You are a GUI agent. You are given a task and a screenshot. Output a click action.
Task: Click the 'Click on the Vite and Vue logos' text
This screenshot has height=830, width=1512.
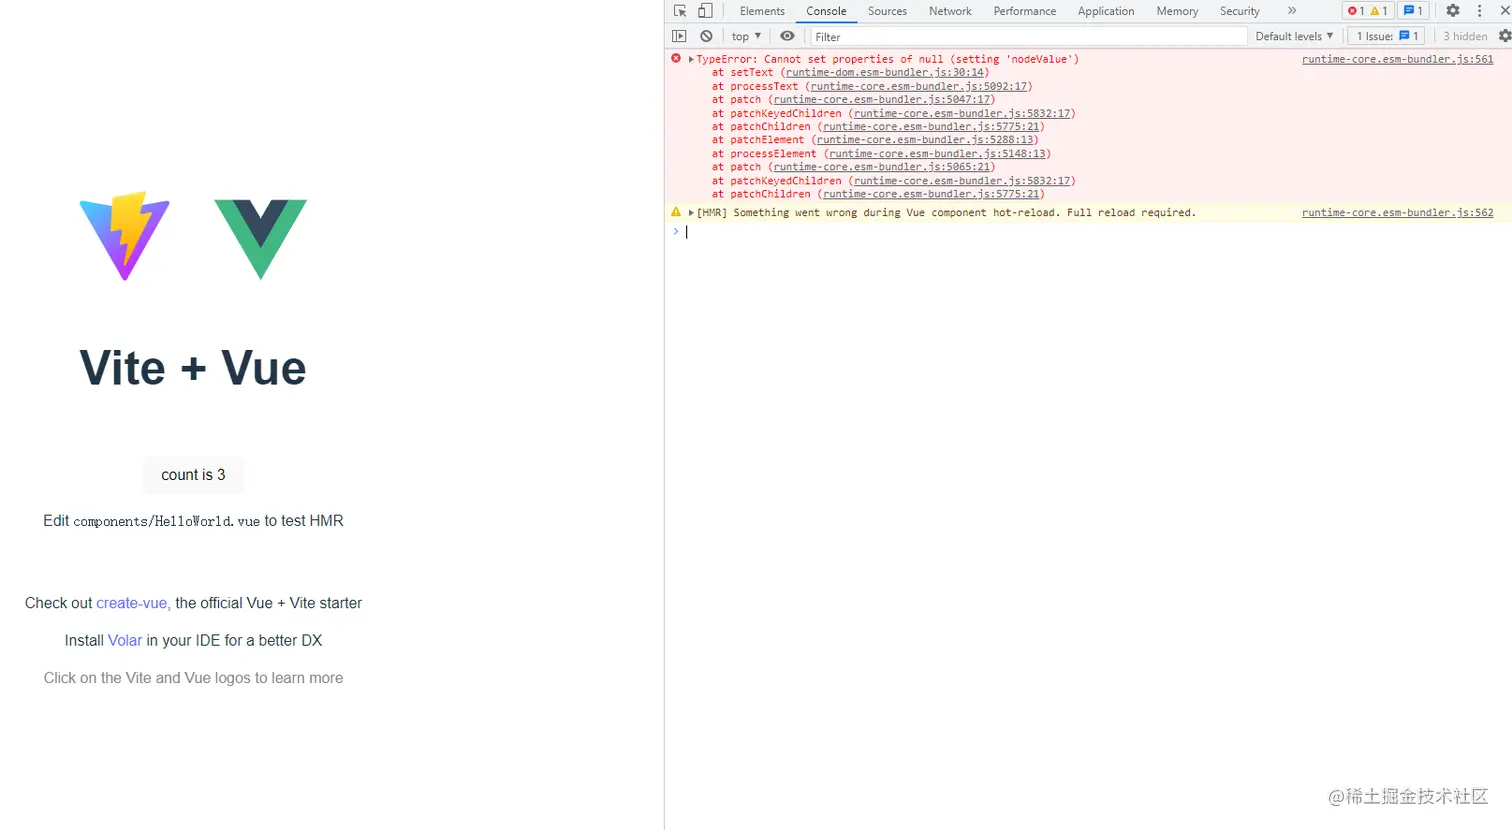[x=193, y=678]
